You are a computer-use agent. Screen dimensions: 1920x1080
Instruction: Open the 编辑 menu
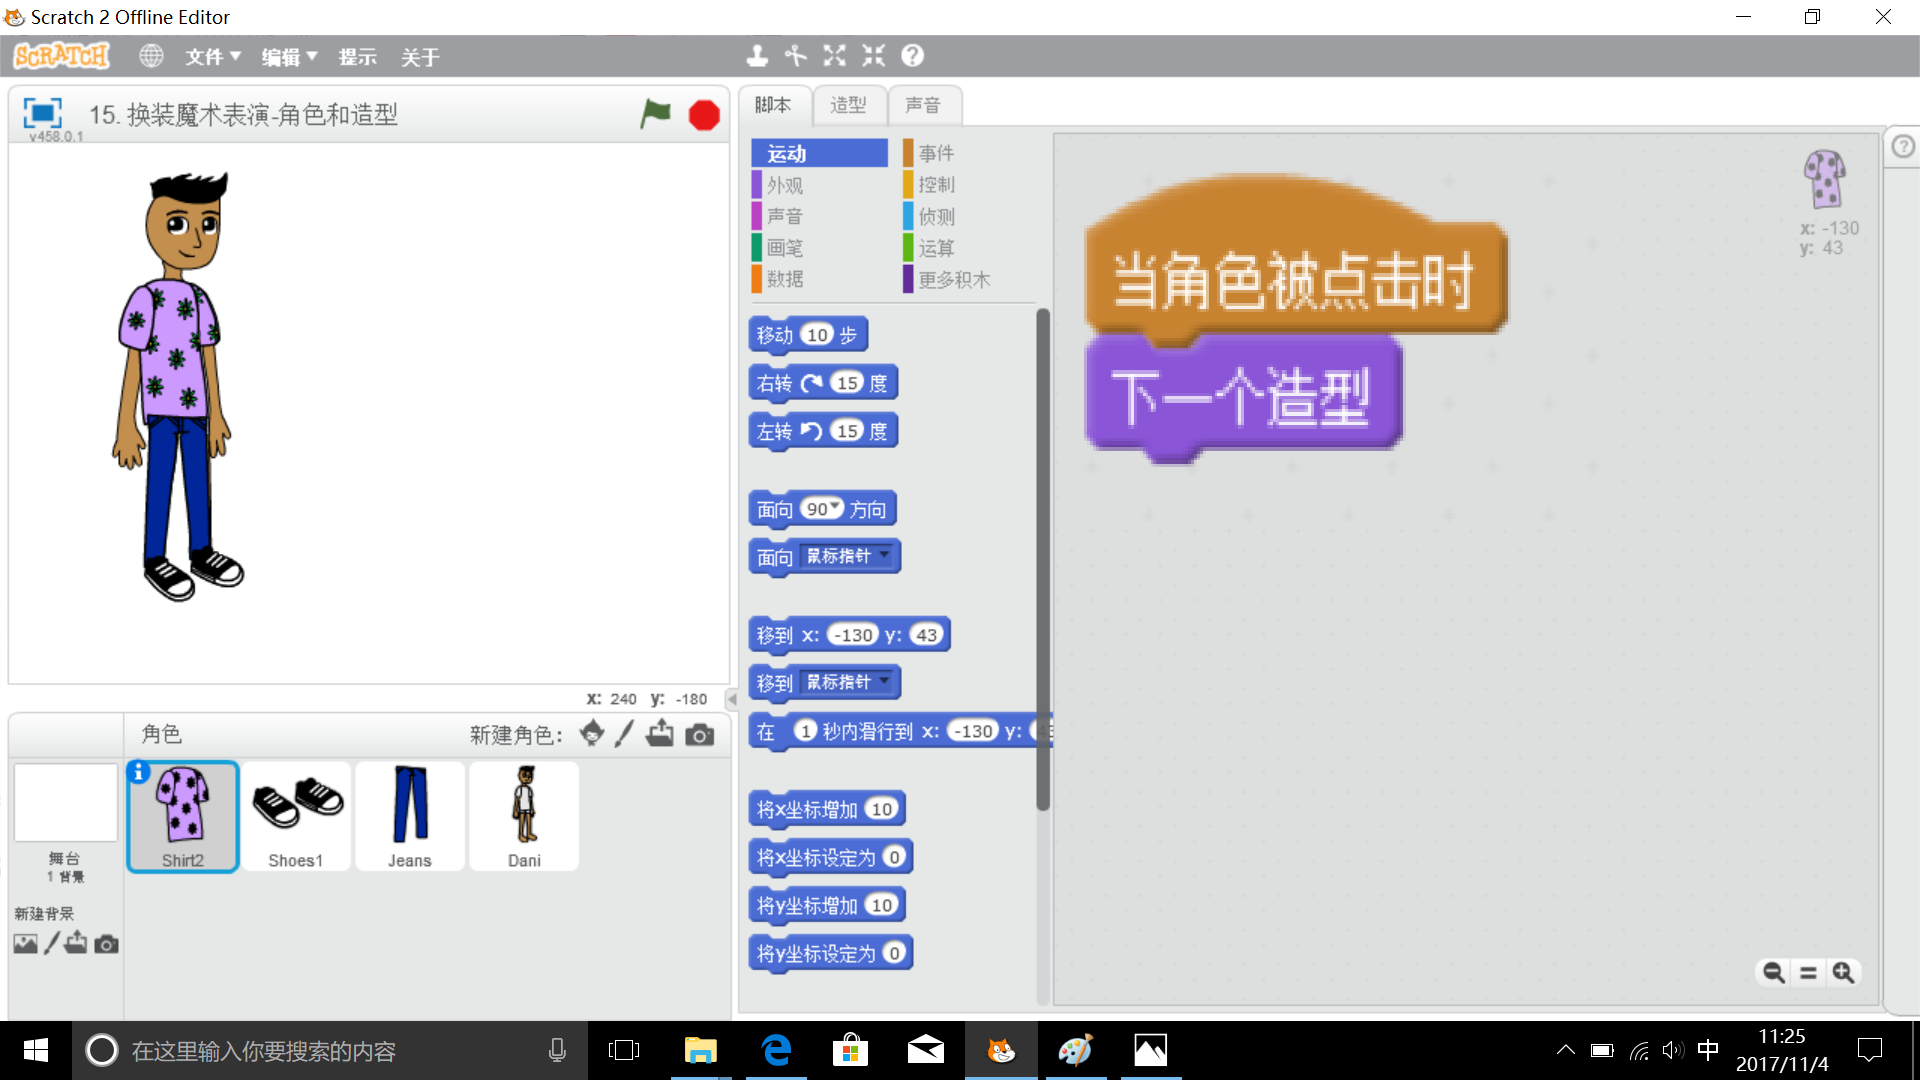[290, 57]
